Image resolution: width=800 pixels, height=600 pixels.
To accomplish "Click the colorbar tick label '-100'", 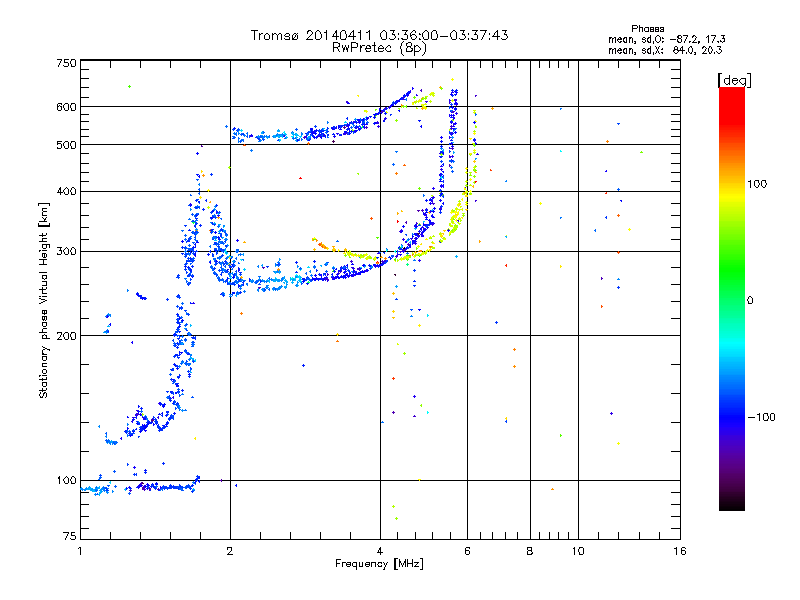I will 761,417.
